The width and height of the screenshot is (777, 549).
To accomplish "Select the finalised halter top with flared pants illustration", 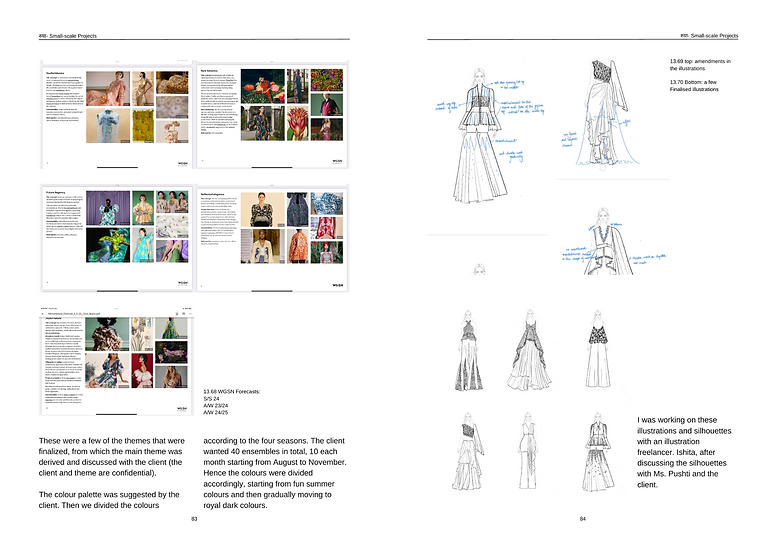I will tap(468, 351).
